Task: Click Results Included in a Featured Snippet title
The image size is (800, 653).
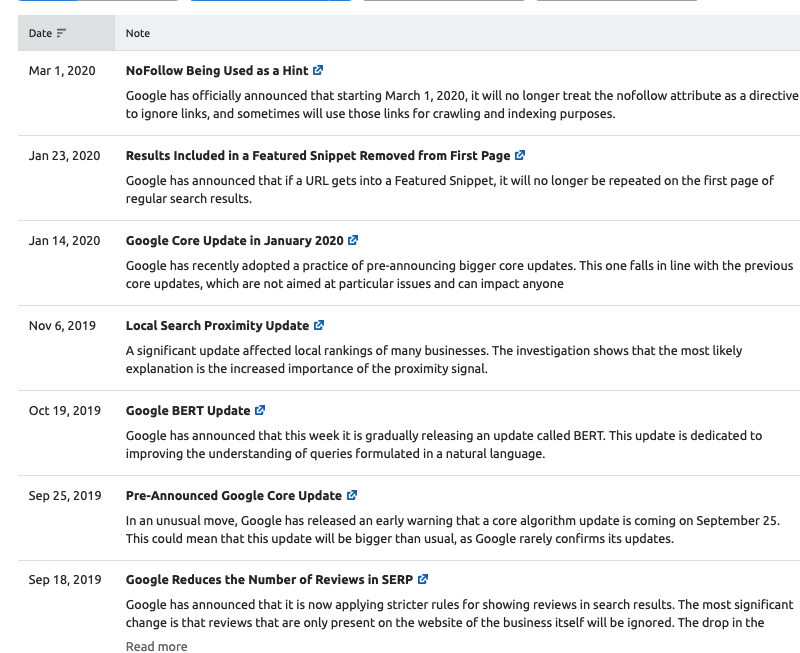Action: tap(318, 156)
